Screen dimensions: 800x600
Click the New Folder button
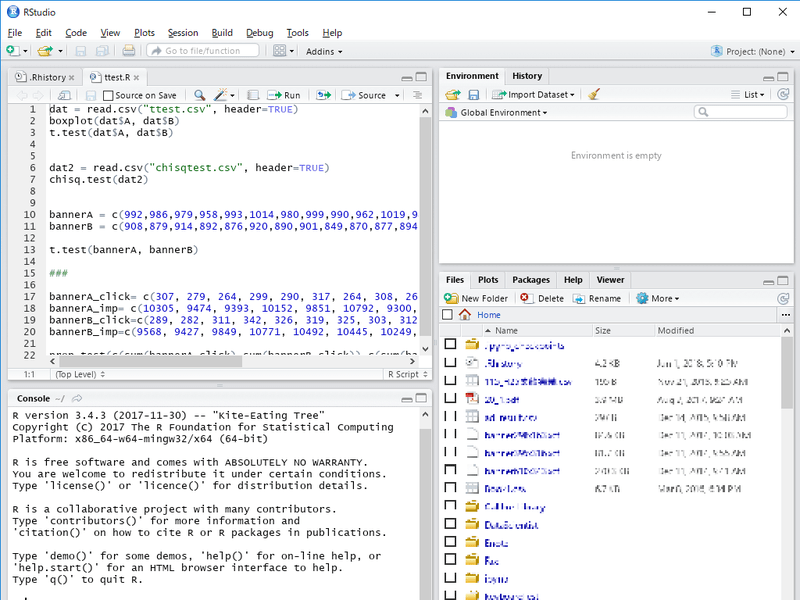click(x=477, y=298)
